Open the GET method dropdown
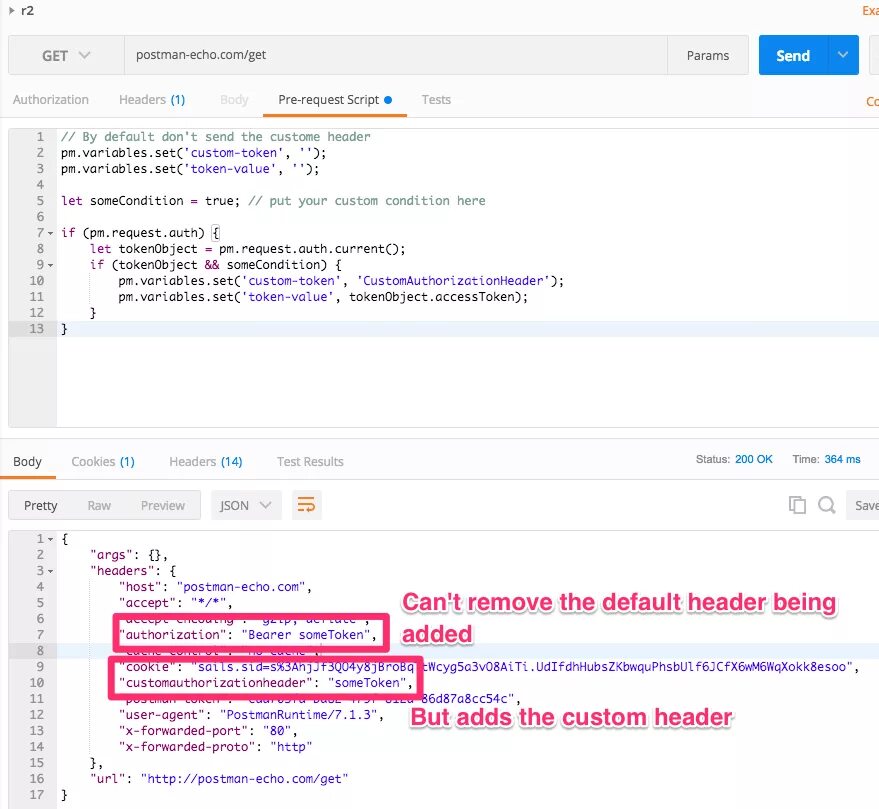The image size is (879, 809). click(x=66, y=55)
